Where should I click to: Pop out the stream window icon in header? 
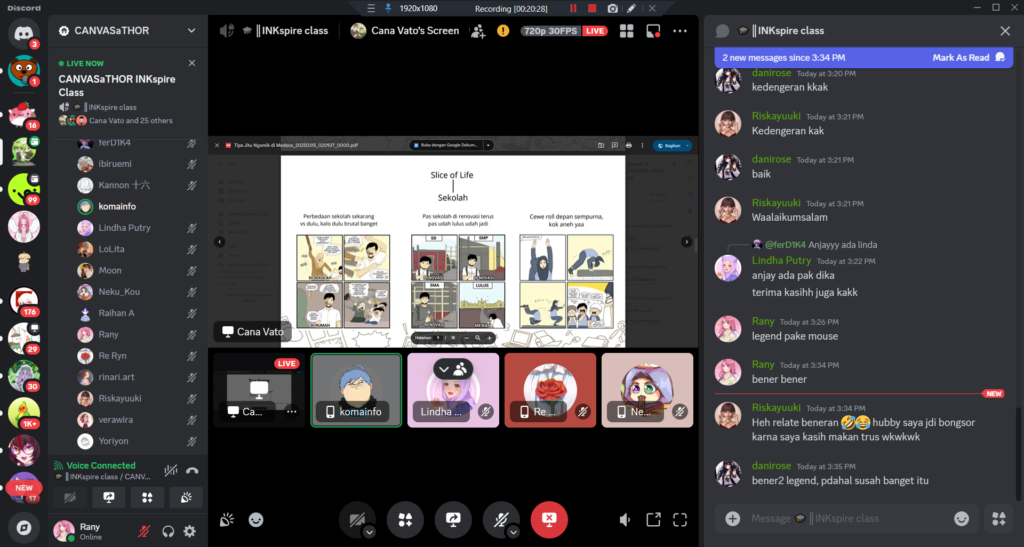point(652,31)
